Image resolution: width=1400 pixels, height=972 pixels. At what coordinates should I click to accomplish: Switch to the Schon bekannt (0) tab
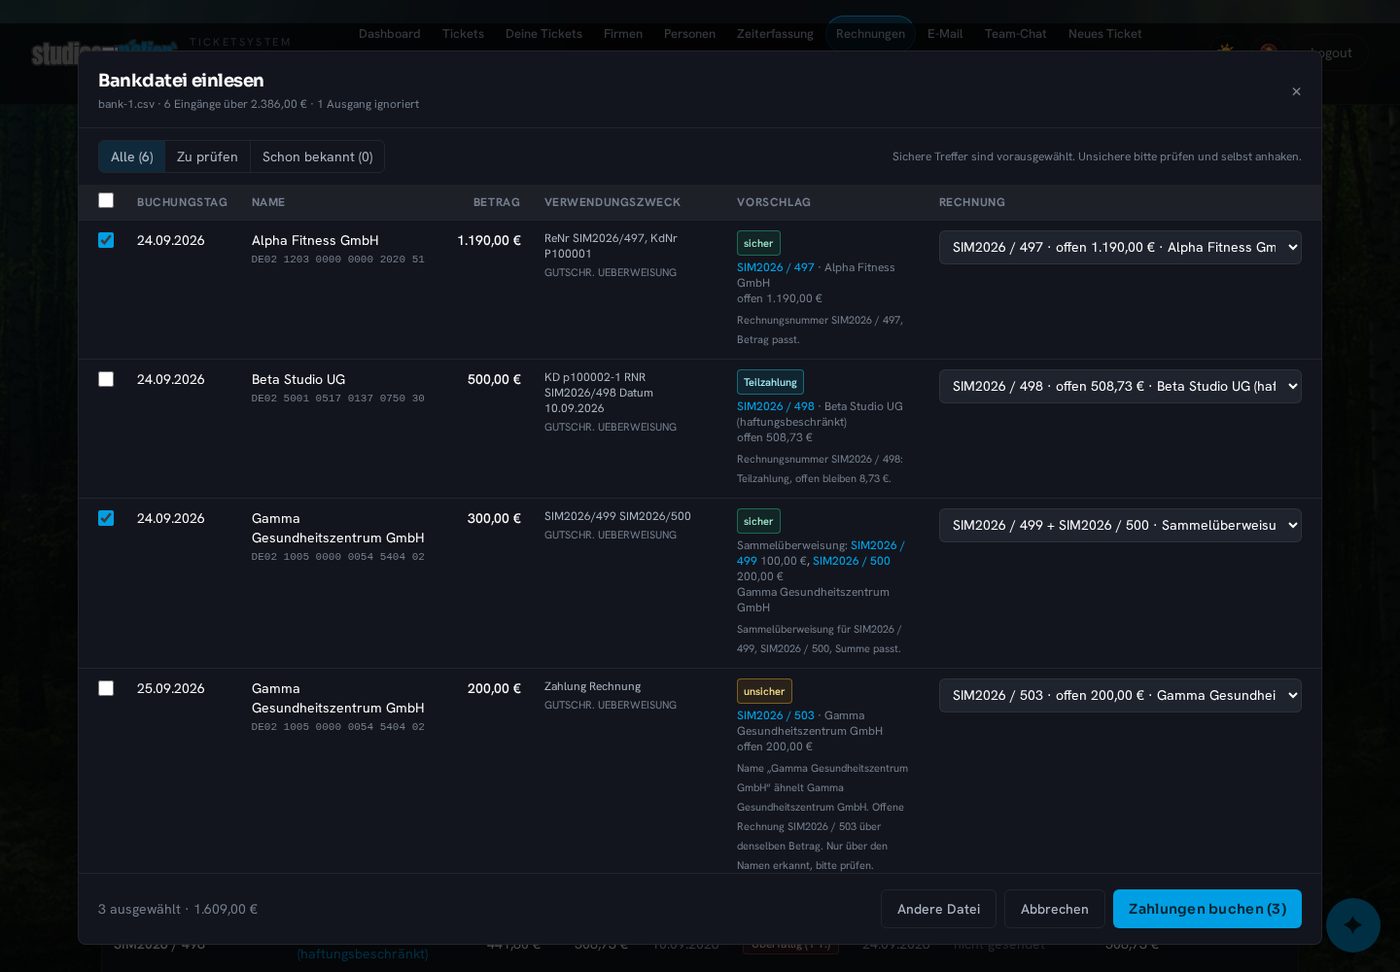[x=317, y=157]
